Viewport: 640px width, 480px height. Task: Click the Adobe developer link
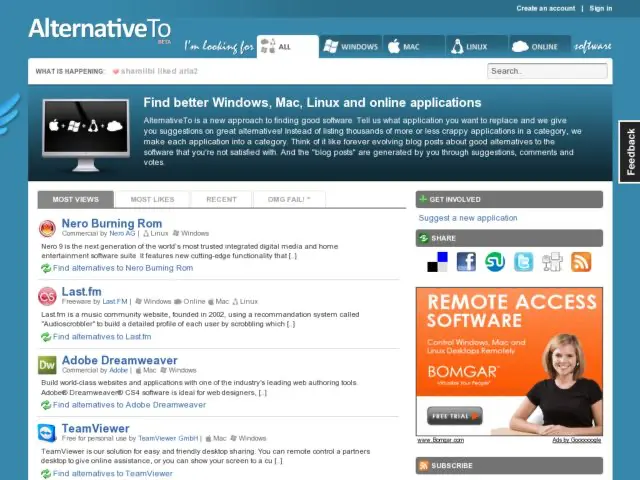click(x=118, y=370)
